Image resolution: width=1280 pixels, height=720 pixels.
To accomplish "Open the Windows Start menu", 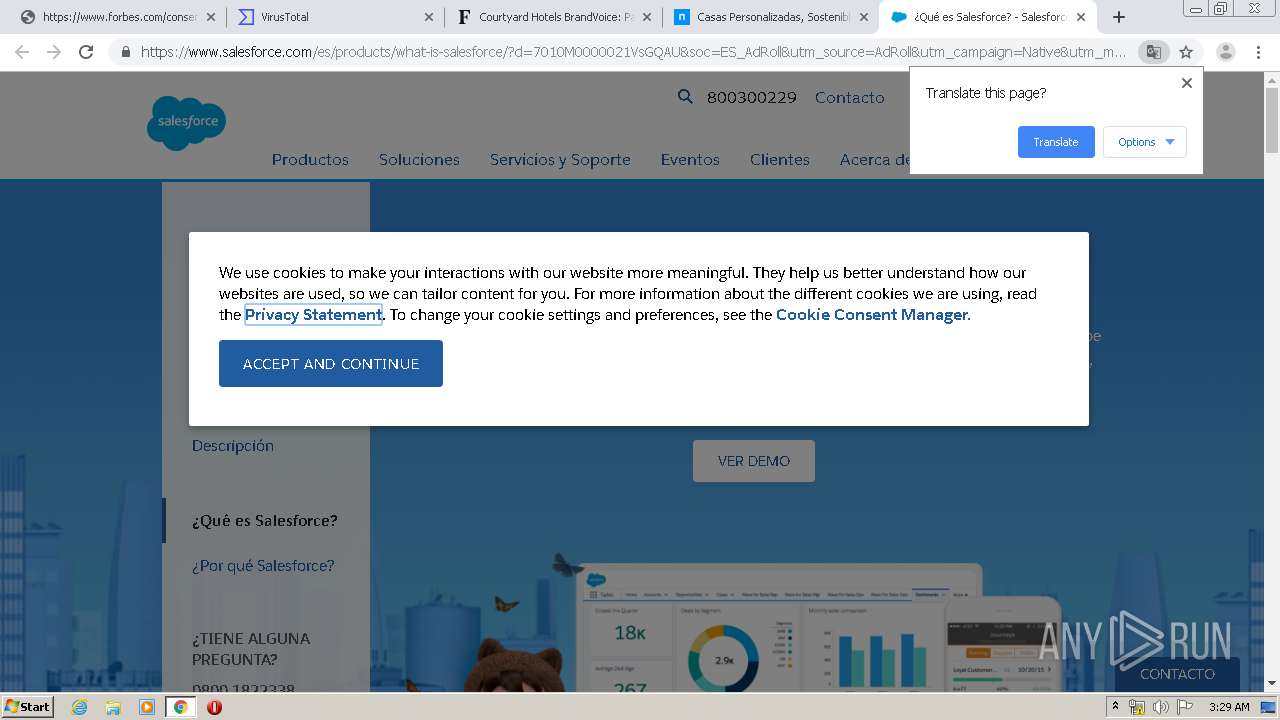I will pyautogui.click(x=28, y=707).
